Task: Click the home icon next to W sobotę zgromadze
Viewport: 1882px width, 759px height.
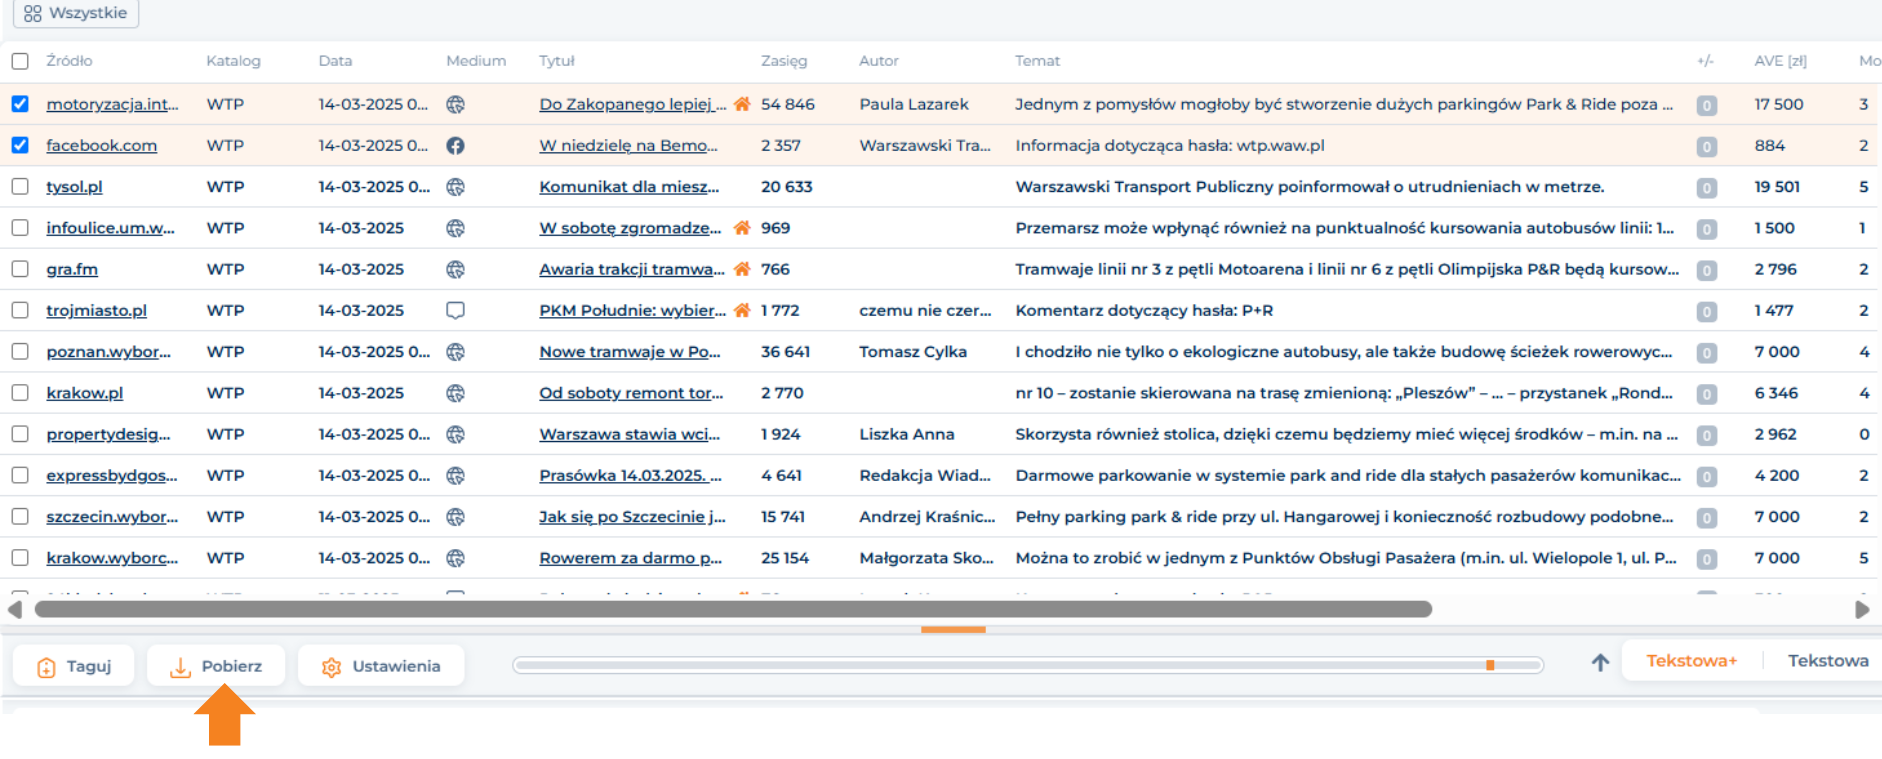Action: pos(742,228)
